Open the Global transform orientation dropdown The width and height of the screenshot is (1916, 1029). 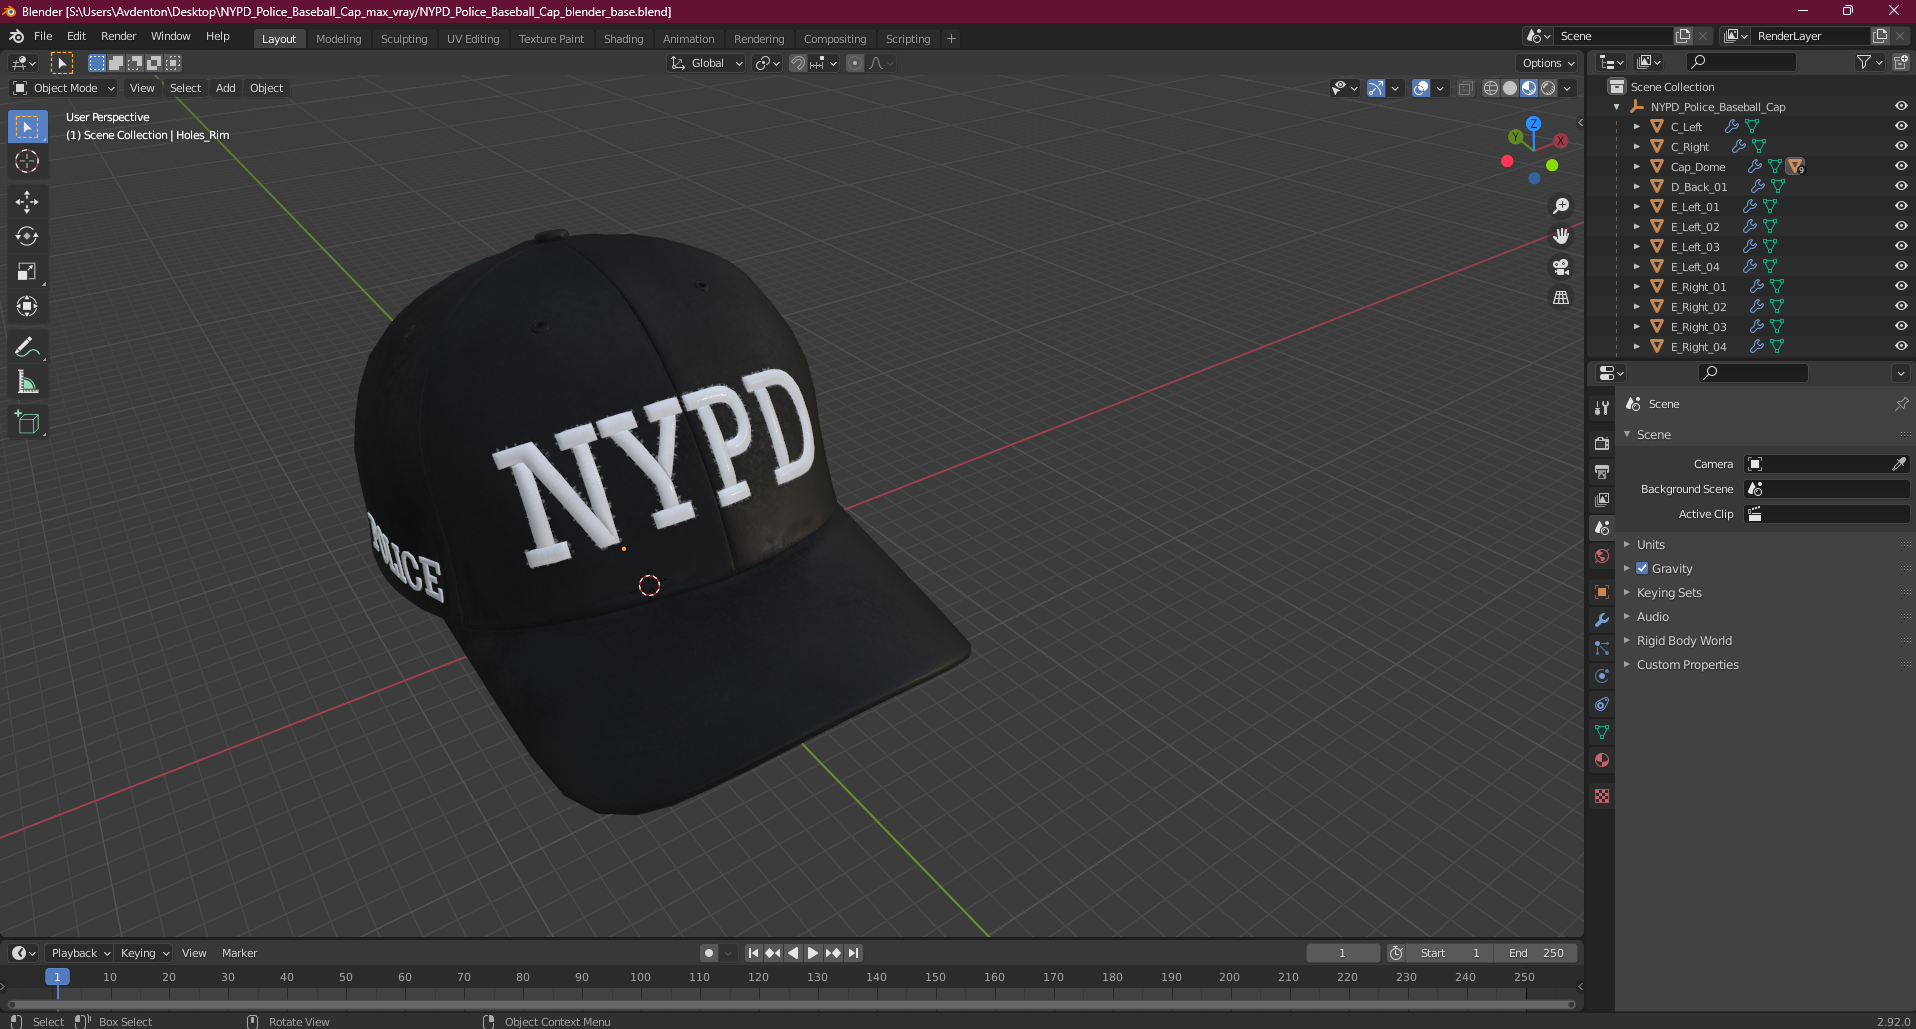(707, 63)
